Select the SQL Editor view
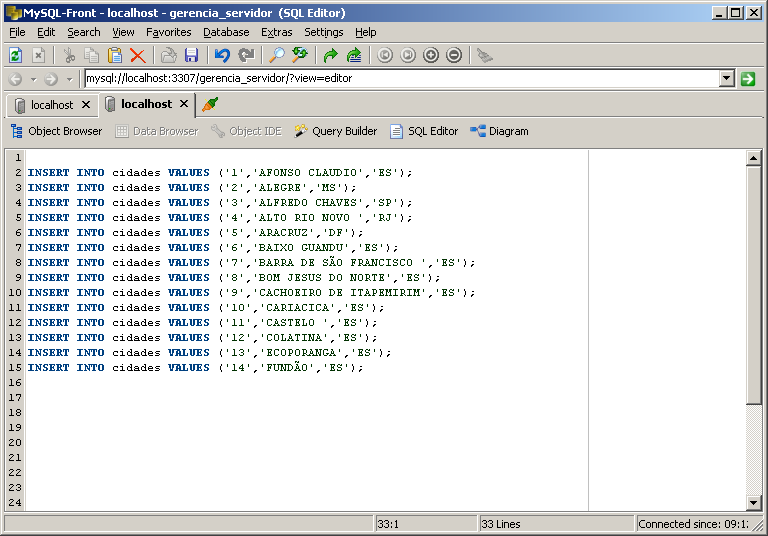This screenshot has width=768, height=536. click(424, 131)
